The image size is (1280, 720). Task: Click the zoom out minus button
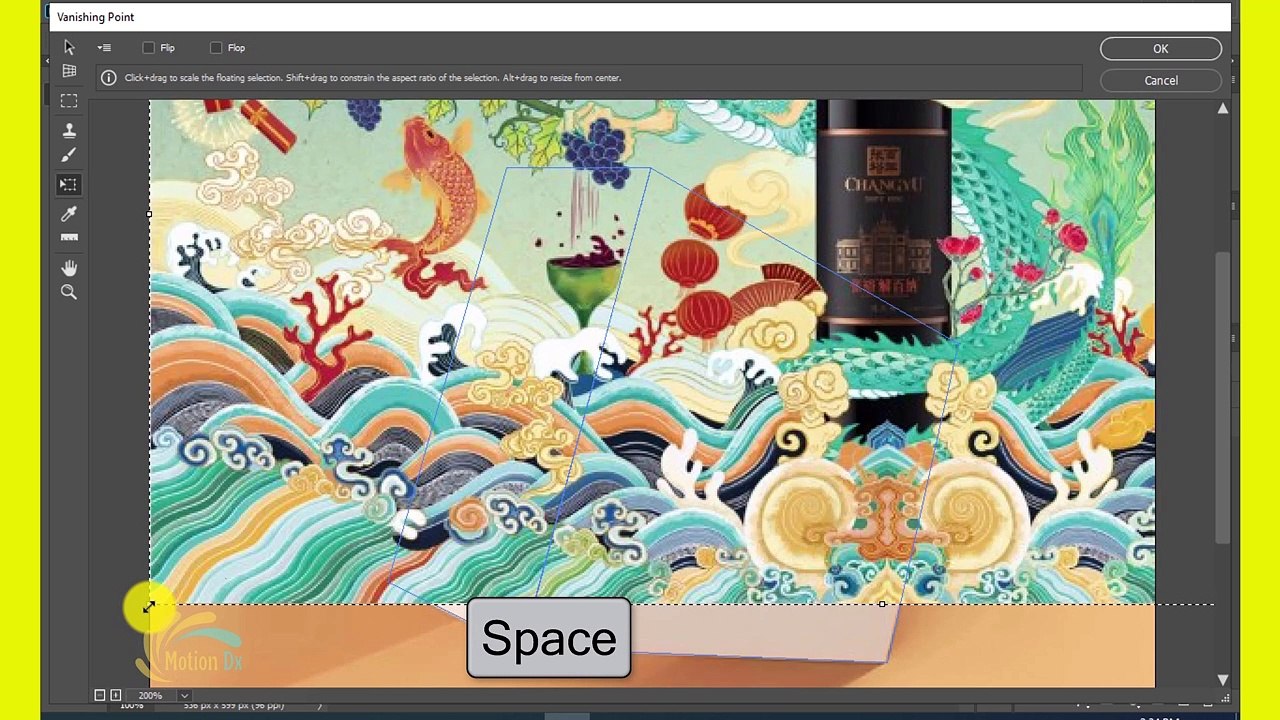[x=100, y=695]
